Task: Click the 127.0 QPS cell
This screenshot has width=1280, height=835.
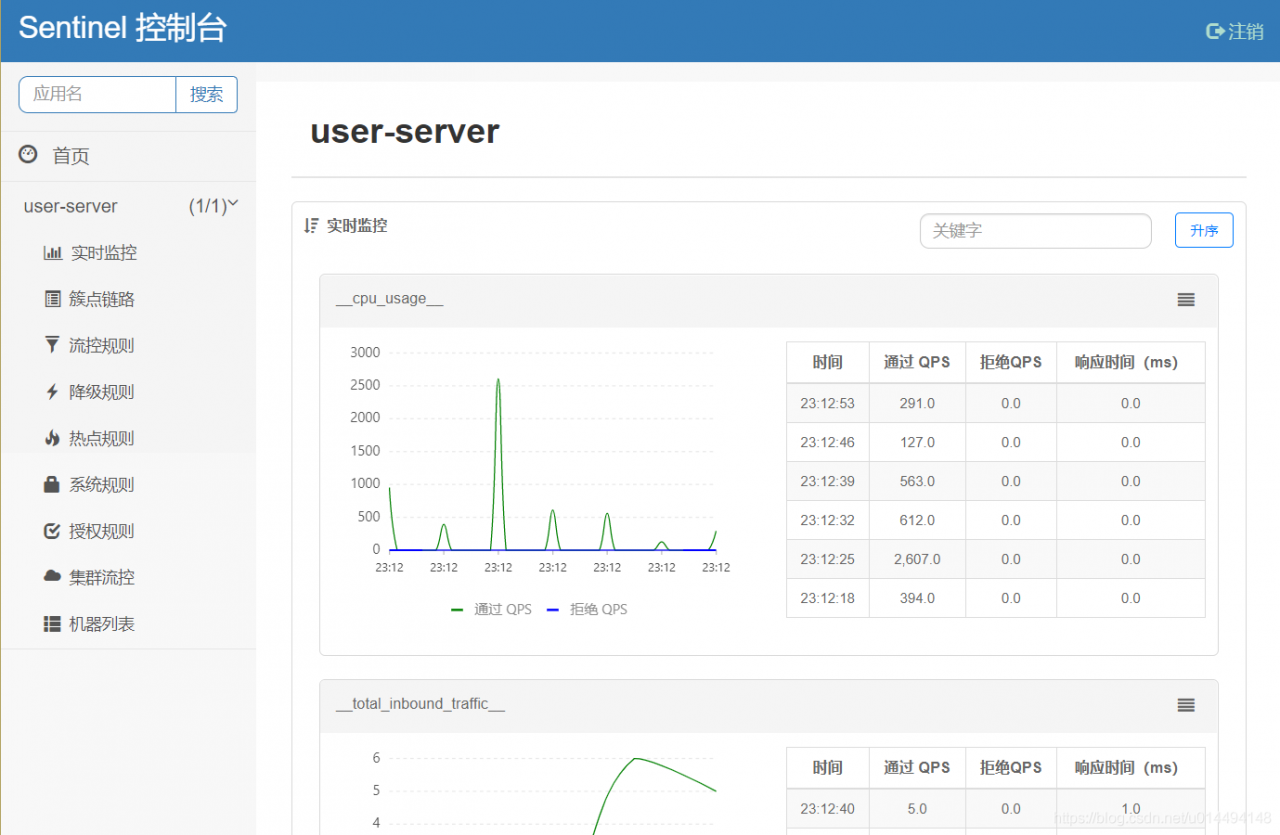Action: pyautogui.click(x=917, y=442)
